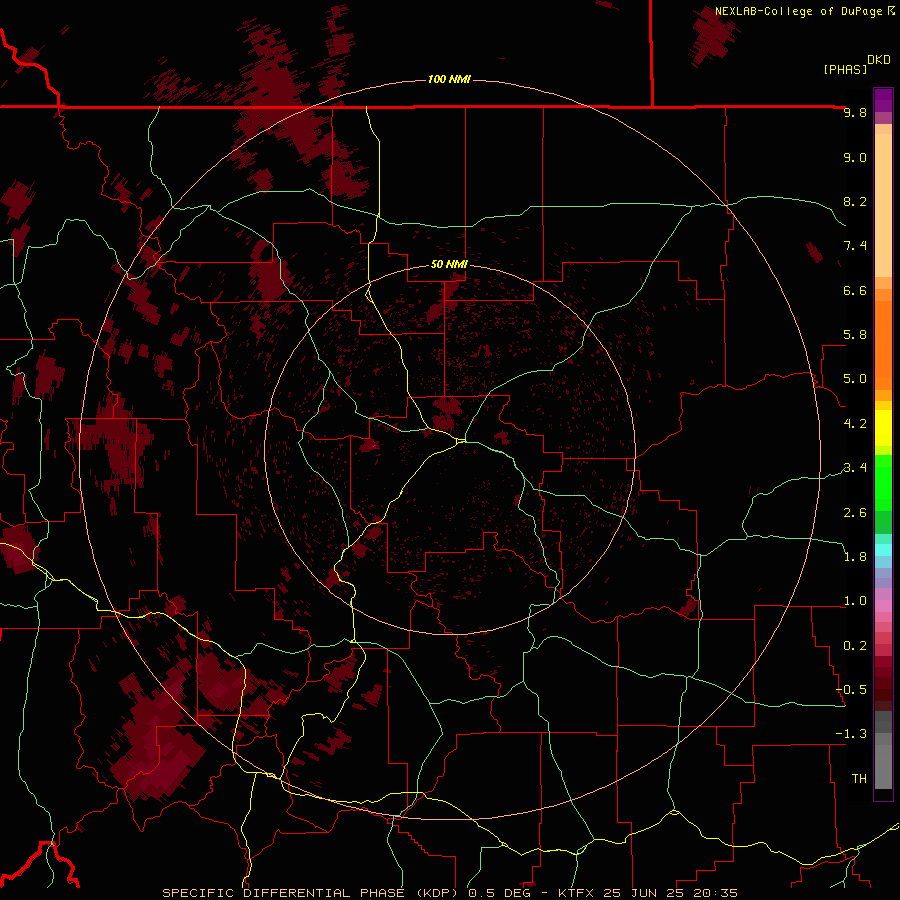Click the 7.4 scale value

pyautogui.click(x=855, y=246)
